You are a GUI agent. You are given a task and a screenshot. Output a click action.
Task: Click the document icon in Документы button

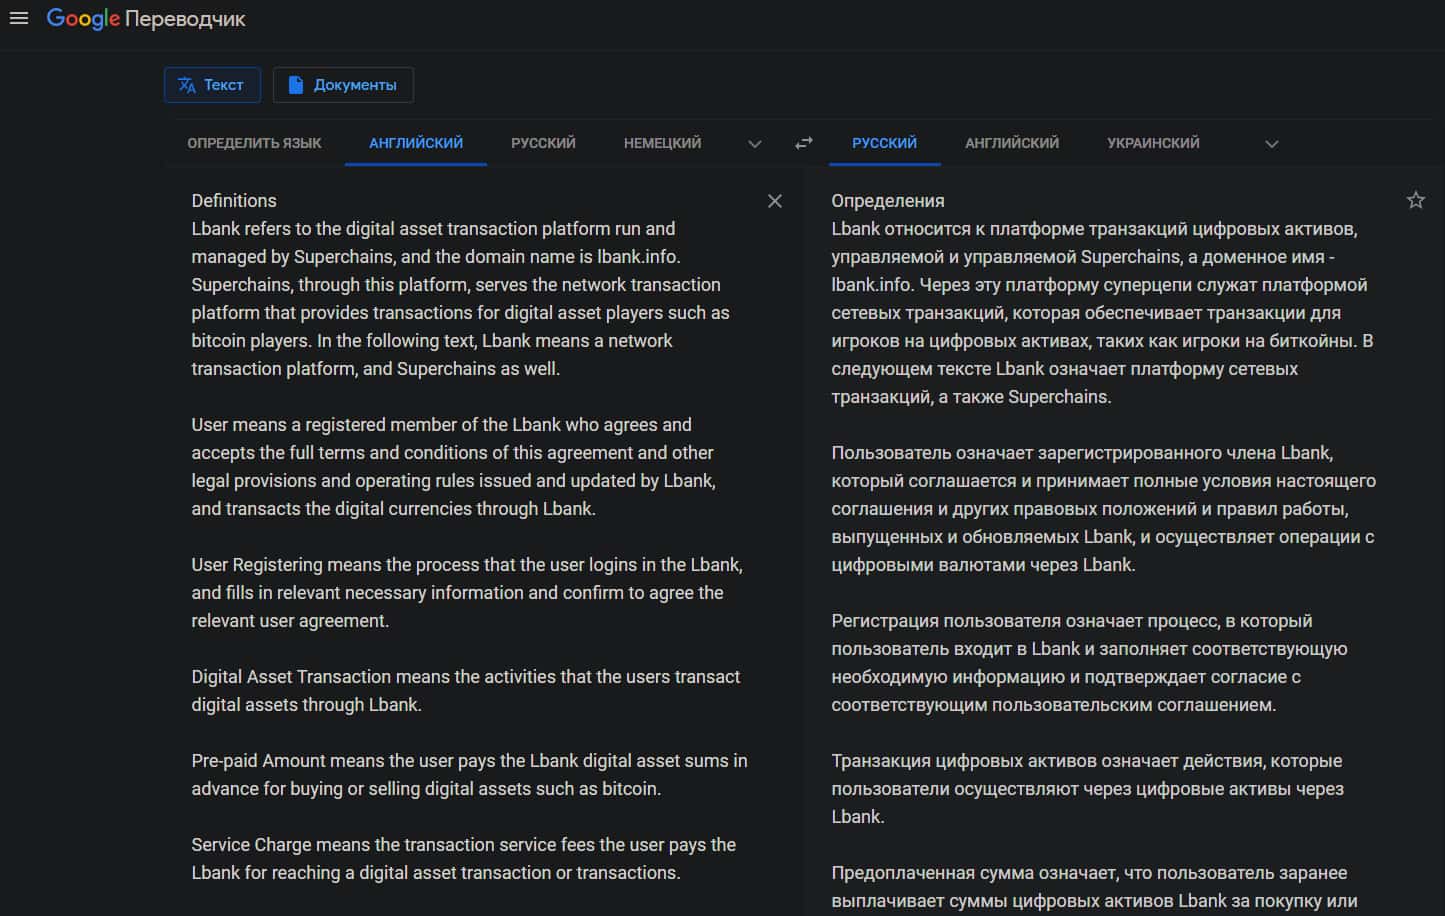click(296, 85)
